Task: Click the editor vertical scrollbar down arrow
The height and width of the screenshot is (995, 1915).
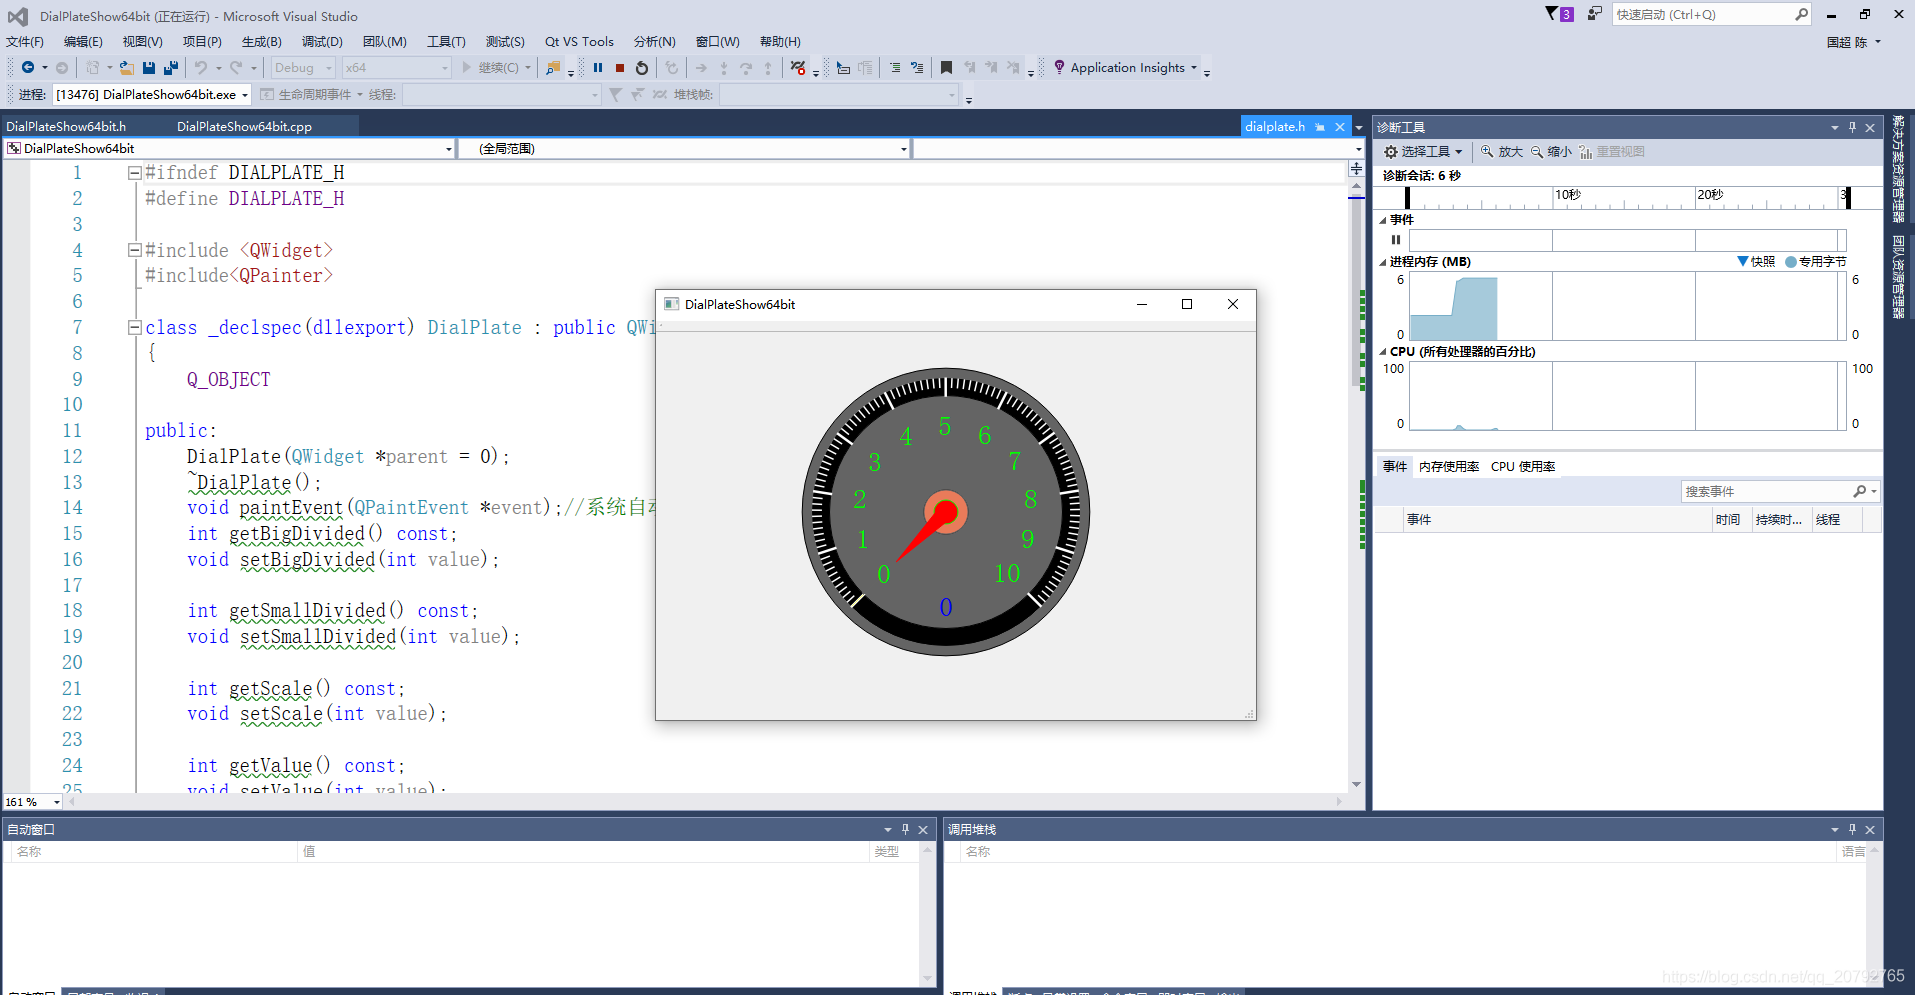Action: (1357, 785)
